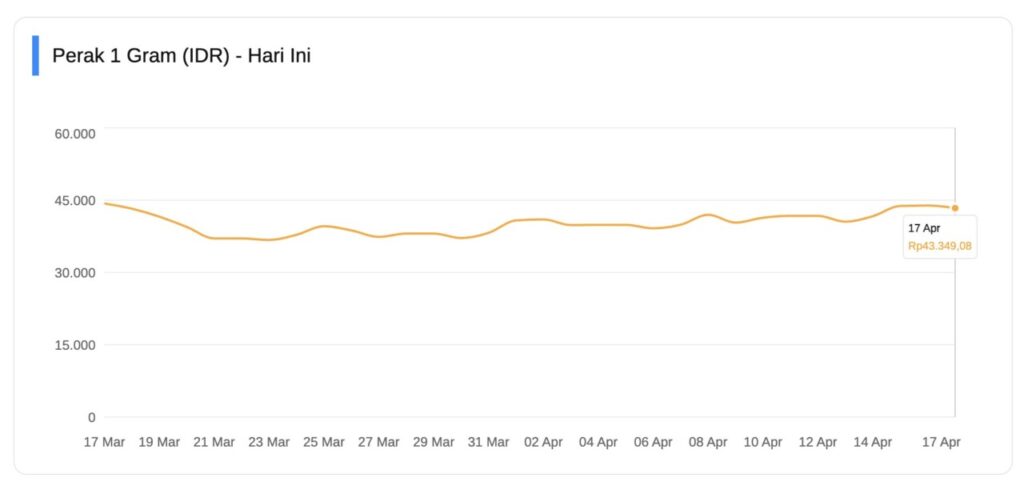Pick the 12 Apr date on the x-axis

click(818, 441)
